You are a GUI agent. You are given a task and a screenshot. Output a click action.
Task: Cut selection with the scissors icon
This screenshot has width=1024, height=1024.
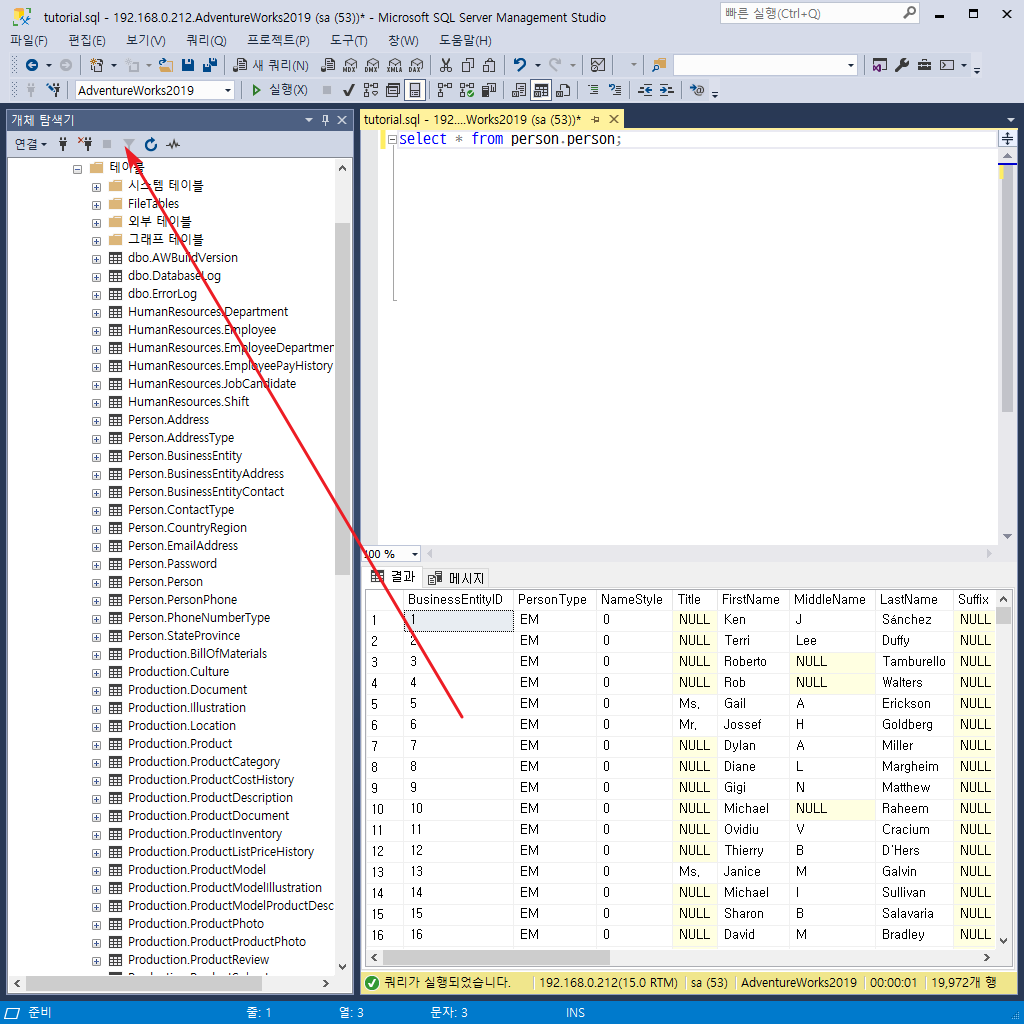(446, 65)
